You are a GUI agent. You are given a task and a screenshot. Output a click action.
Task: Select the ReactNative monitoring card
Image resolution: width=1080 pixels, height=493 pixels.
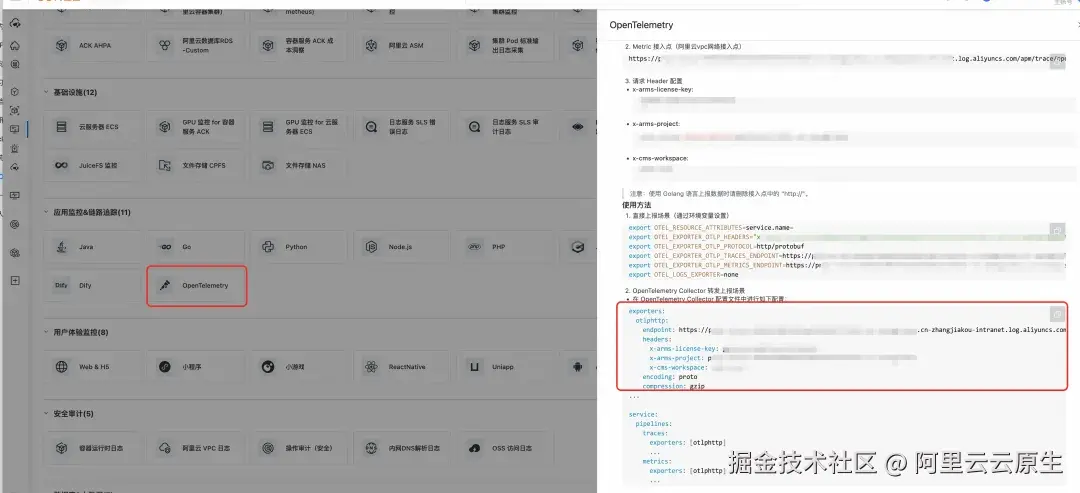pyautogui.click(x=402, y=367)
